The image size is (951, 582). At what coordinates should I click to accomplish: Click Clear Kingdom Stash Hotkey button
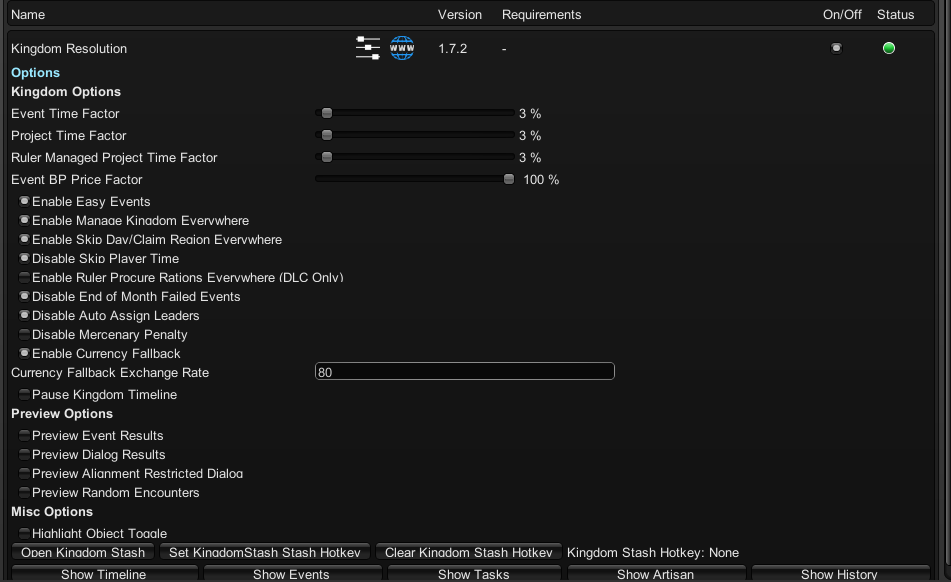coord(468,553)
